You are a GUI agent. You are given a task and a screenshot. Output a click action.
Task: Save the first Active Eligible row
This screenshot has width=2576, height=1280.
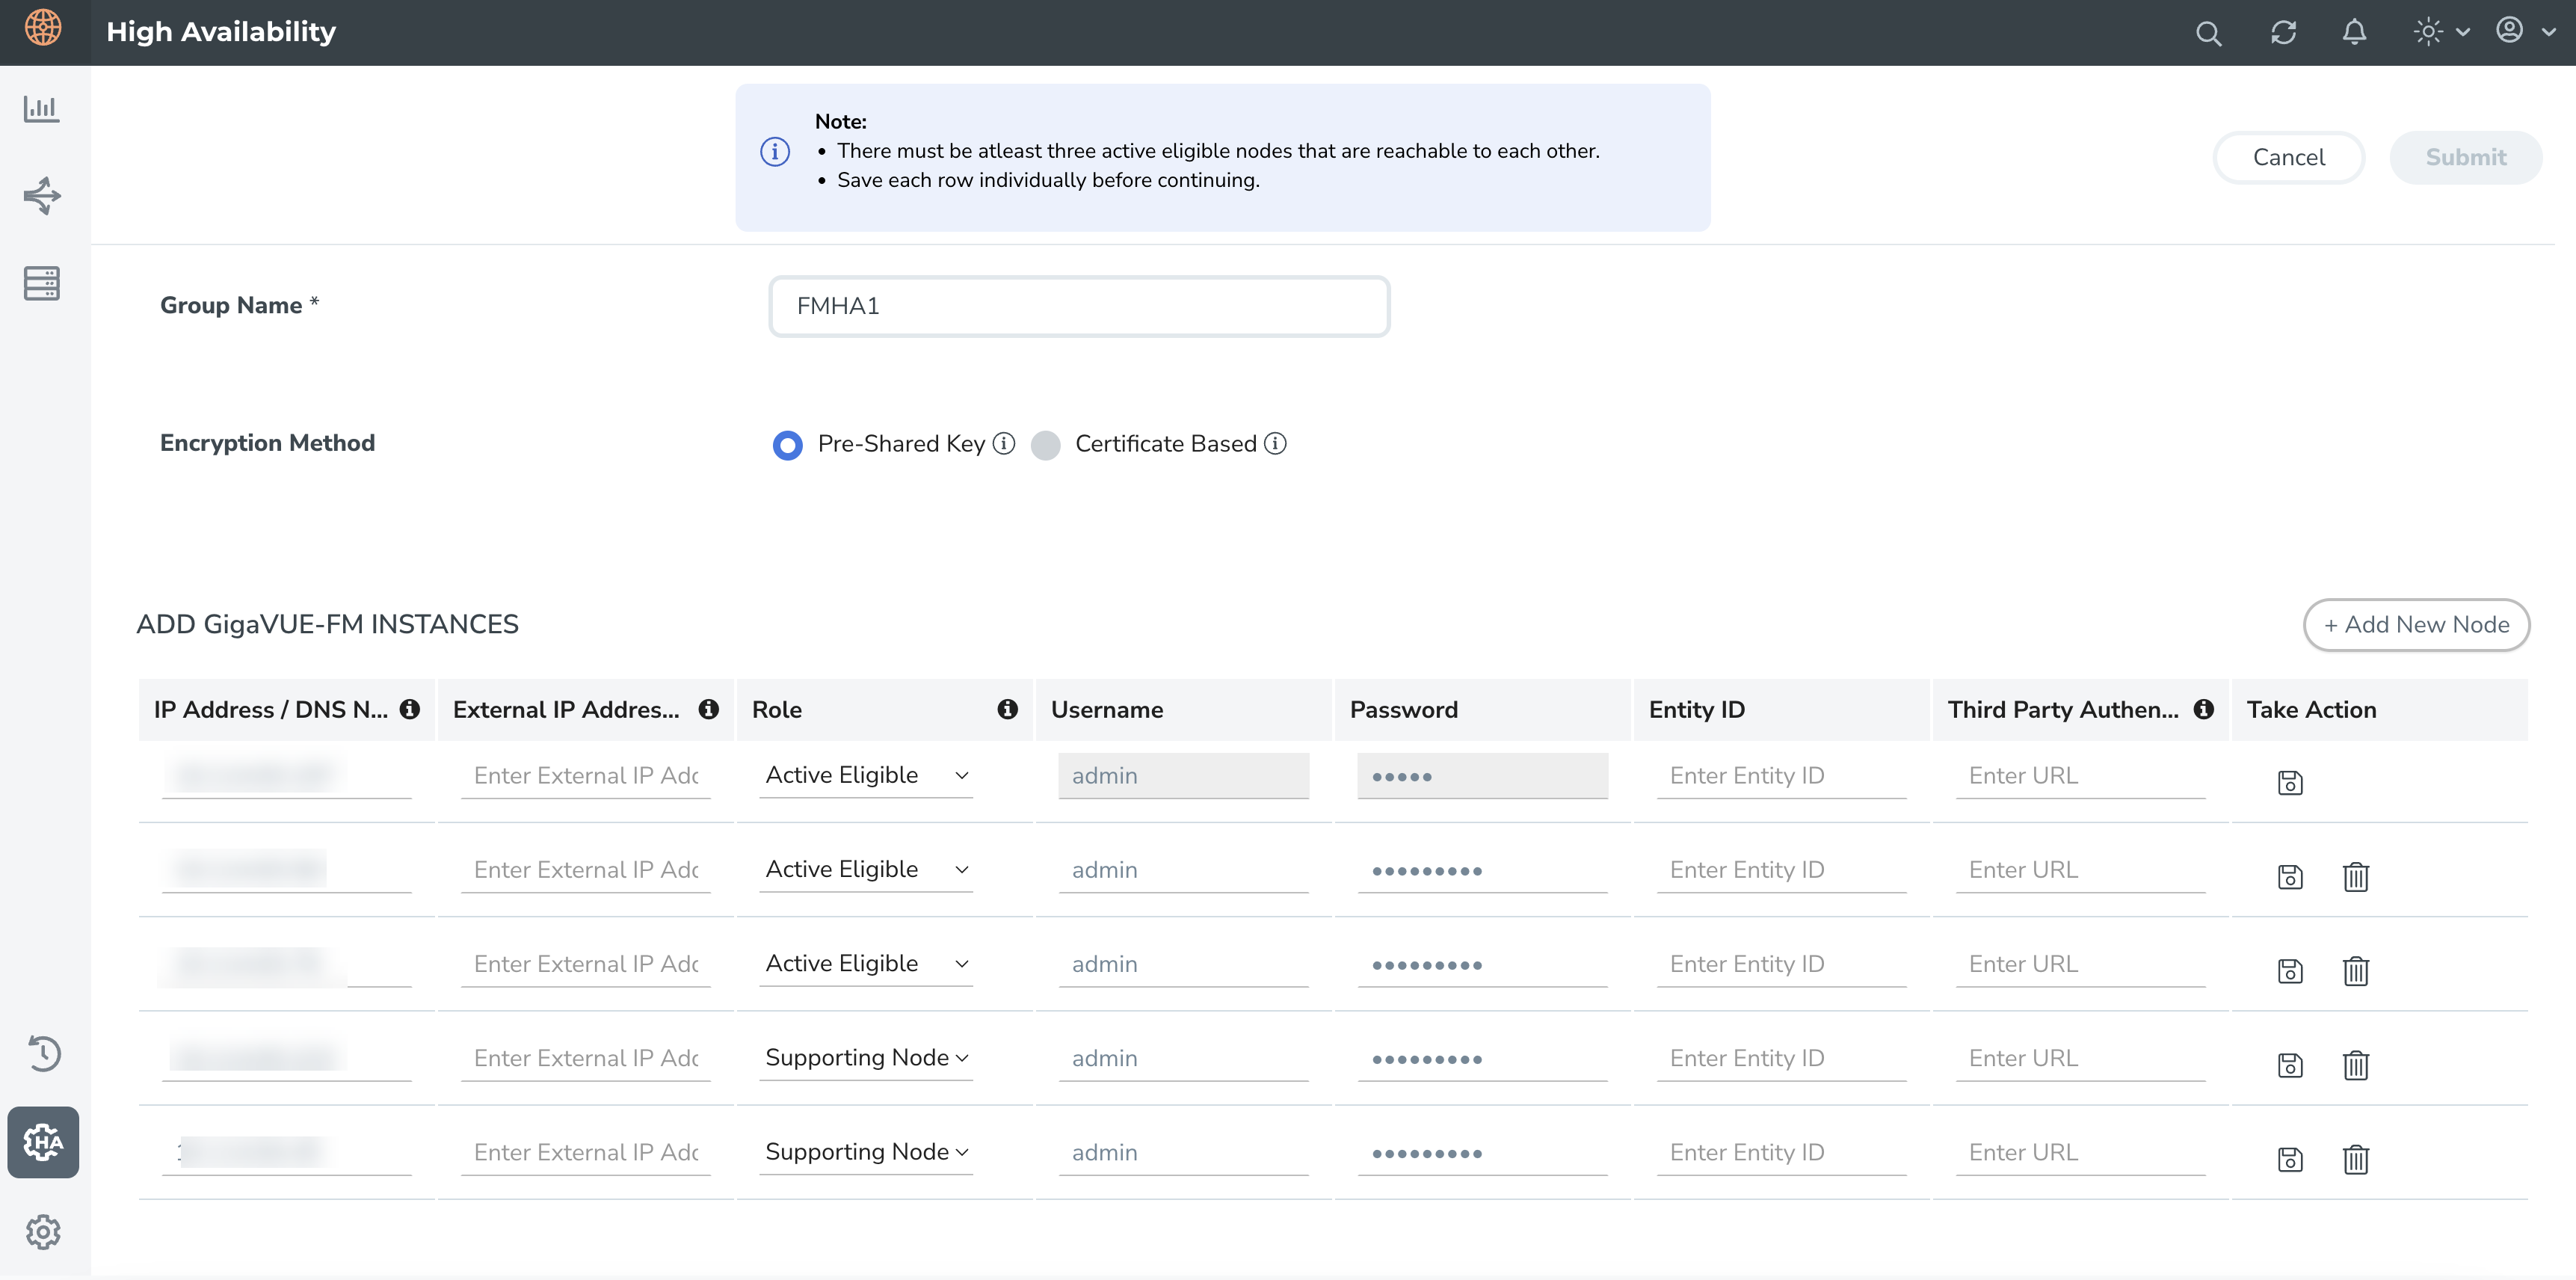tap(2289, 783)
